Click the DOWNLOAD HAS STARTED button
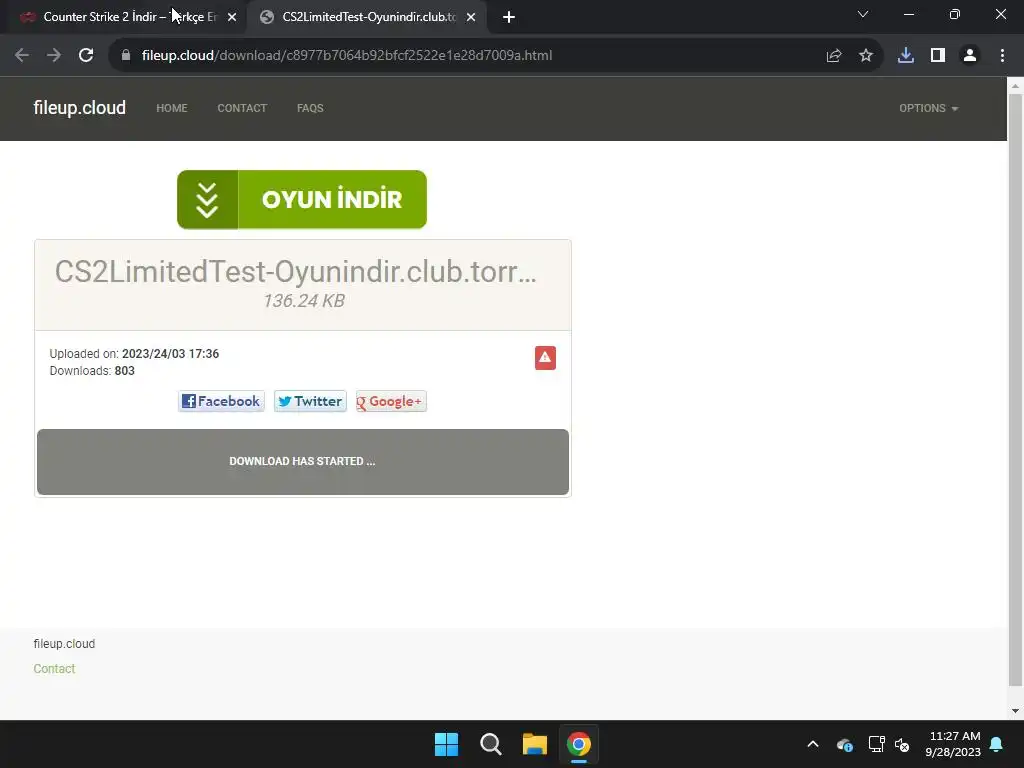Viewport: 1024px width, 768px height. tap(303, 462)
